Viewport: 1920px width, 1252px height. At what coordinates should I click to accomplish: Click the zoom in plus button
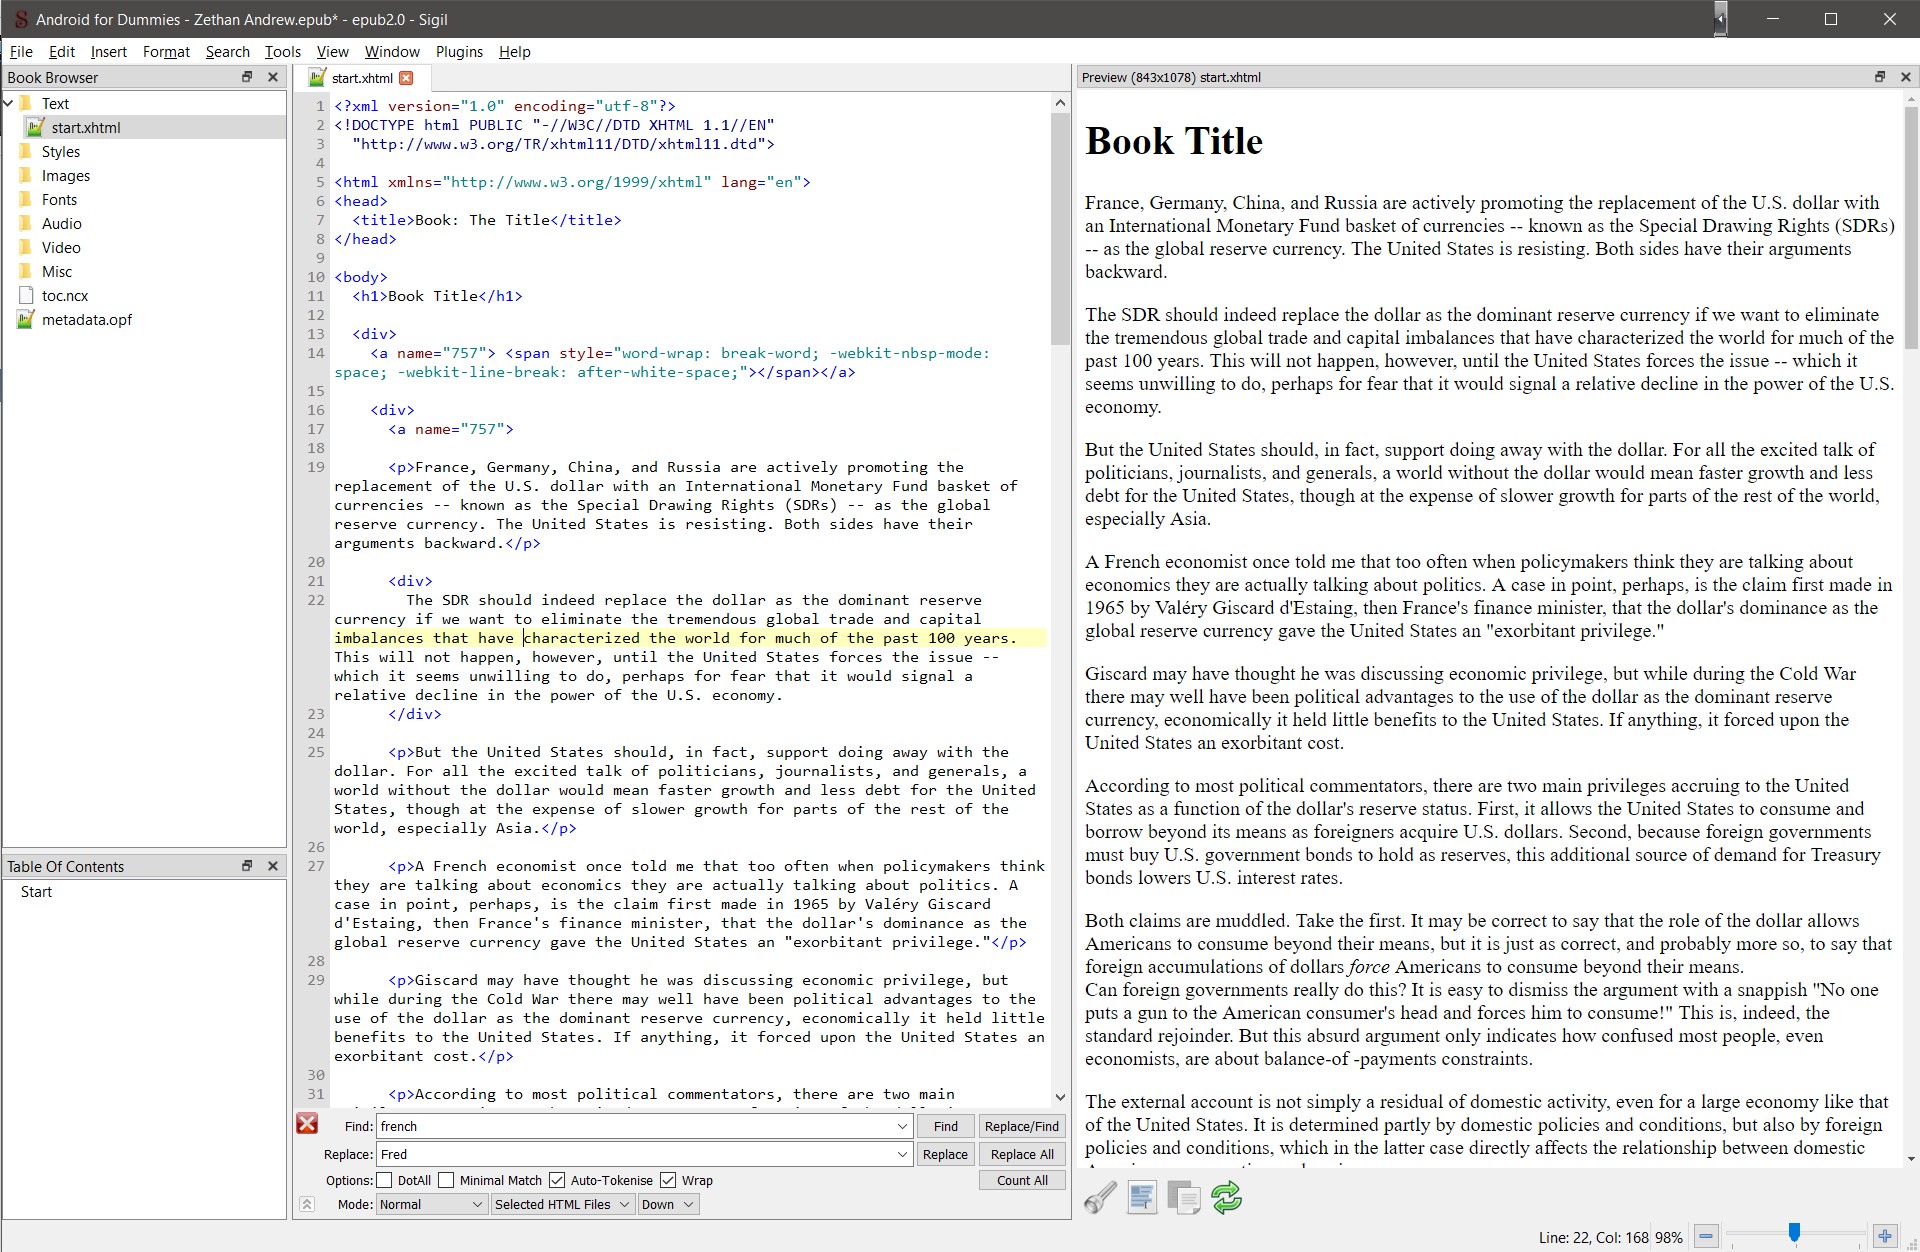[1885, 1237]
